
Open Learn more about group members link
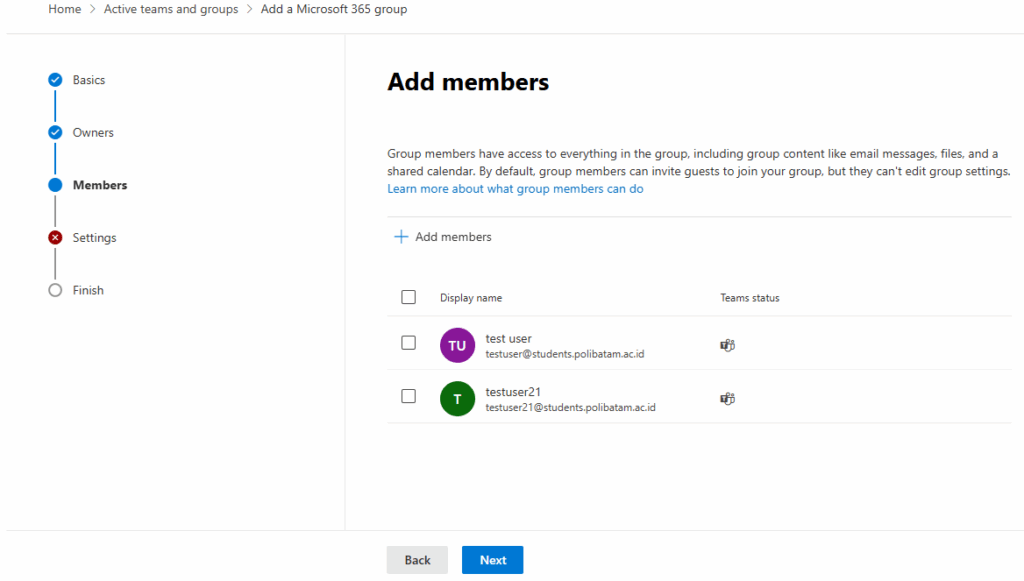coord(515,189)
